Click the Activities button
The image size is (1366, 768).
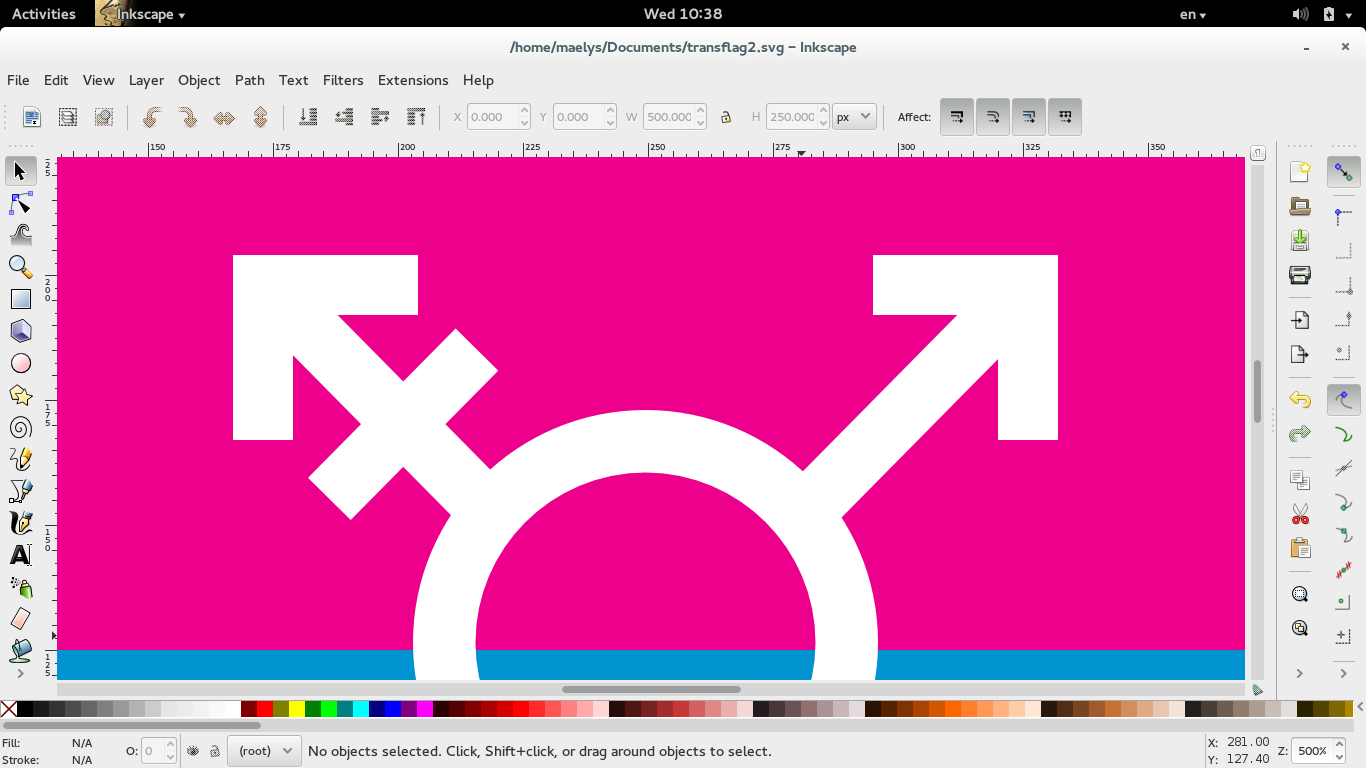click(44, 14)
